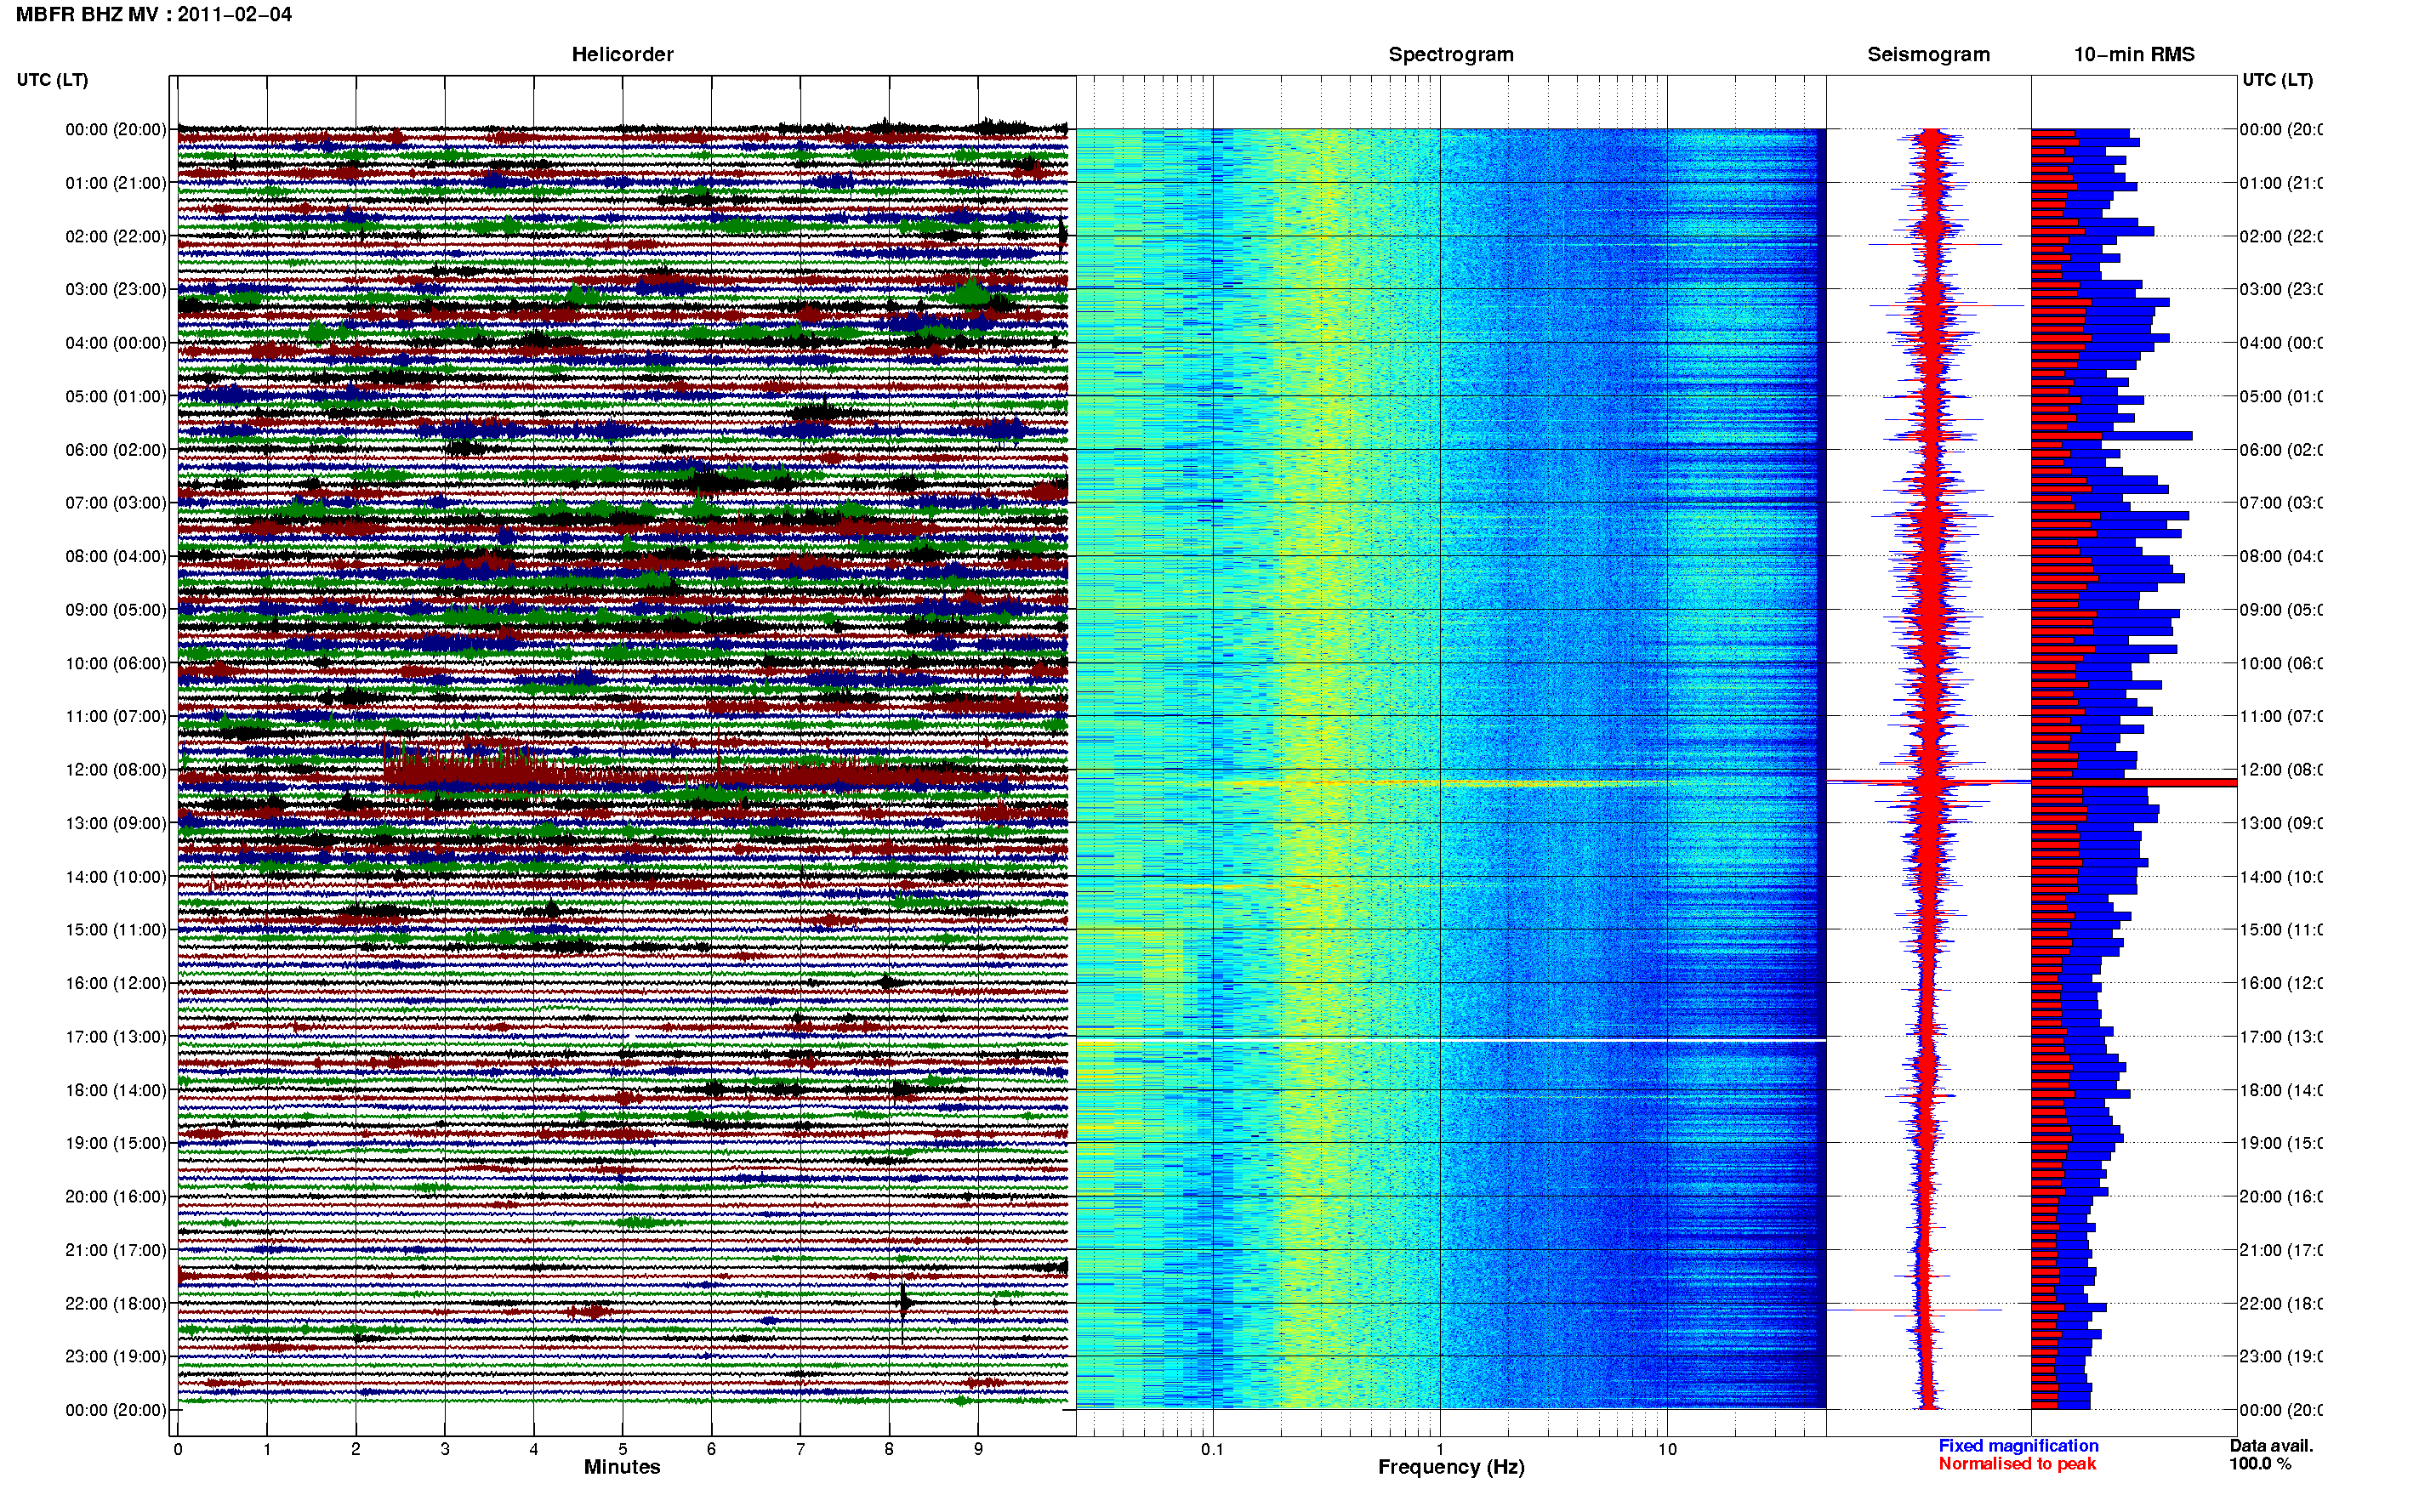Select left time label '18:00 (14:00)'
Image resolution: width=2419 pixels, height=1512 pixels.
pos(116,1091)
